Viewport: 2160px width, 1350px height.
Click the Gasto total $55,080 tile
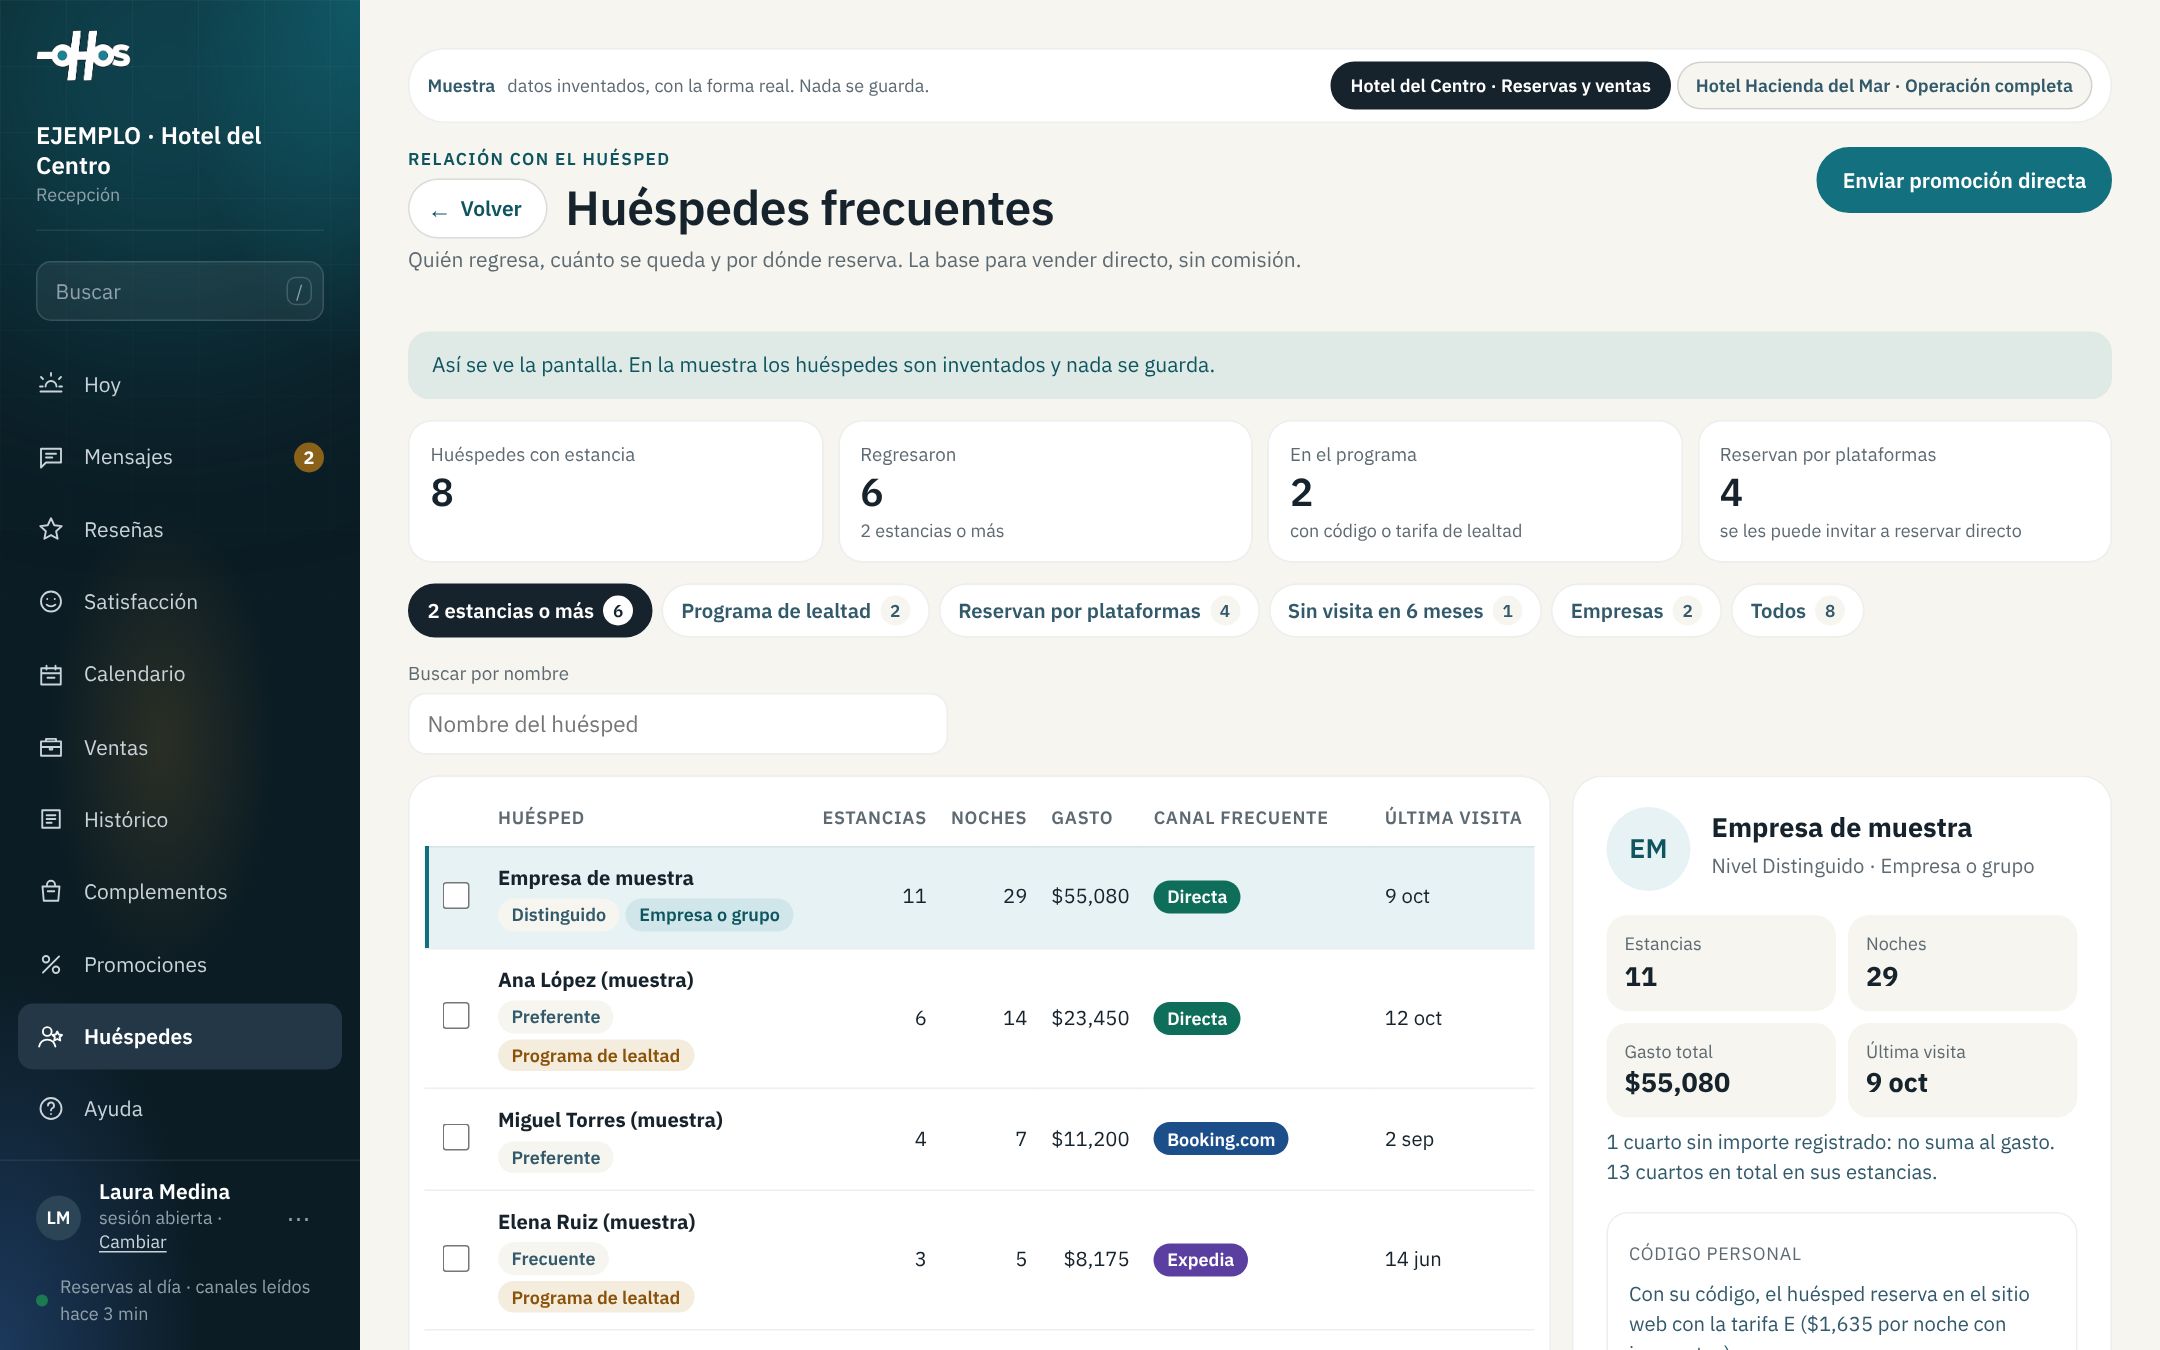pyautogui.click(x=1720, y=1069)
